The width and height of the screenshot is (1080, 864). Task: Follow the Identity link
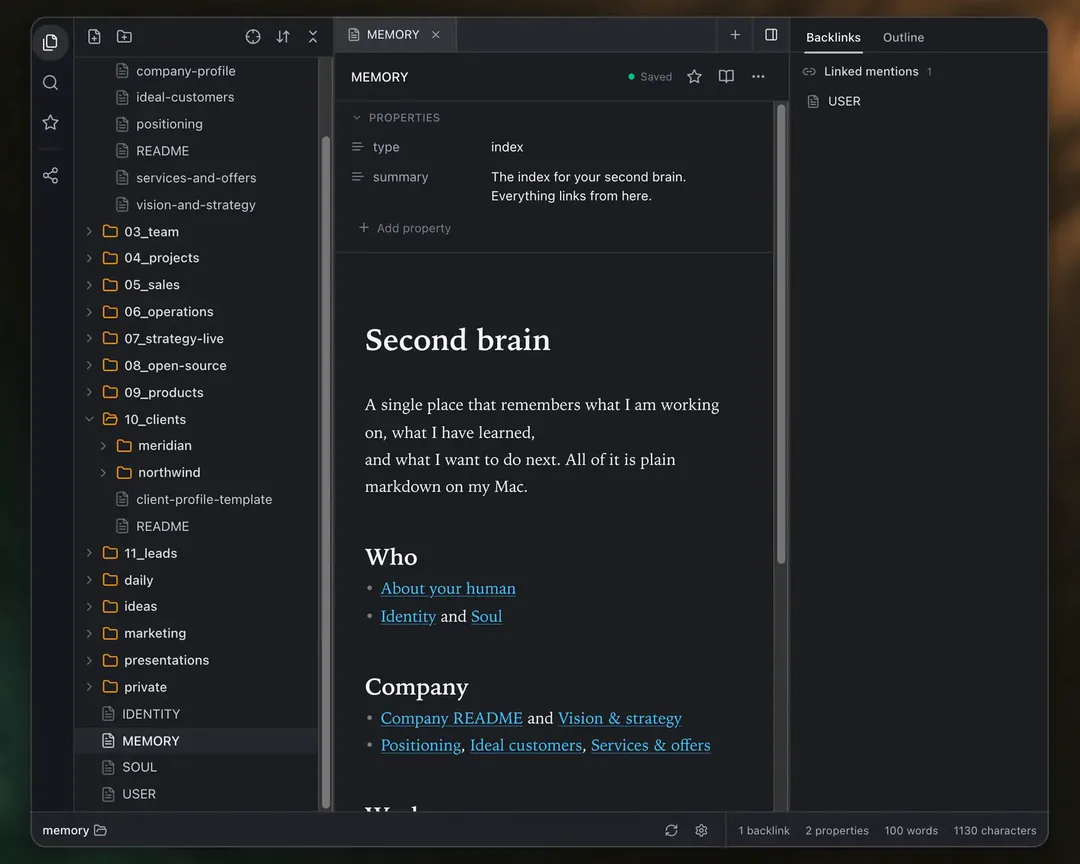[x=408, y=616]
